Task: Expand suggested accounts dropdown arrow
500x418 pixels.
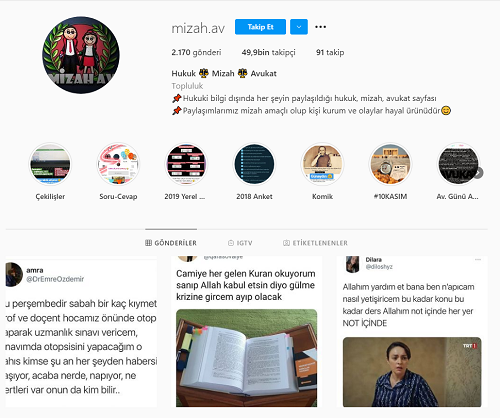Action: [299, 27]
